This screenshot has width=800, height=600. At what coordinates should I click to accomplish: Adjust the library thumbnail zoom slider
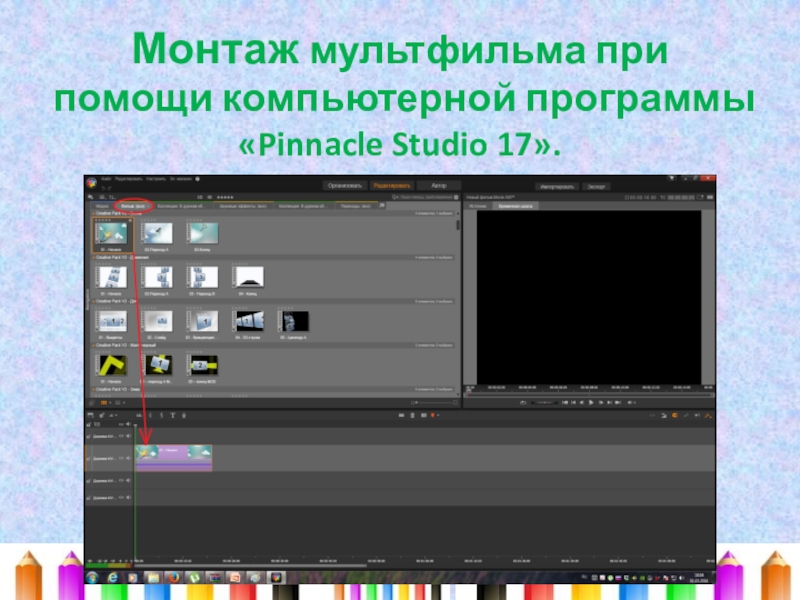coord(434,403)
